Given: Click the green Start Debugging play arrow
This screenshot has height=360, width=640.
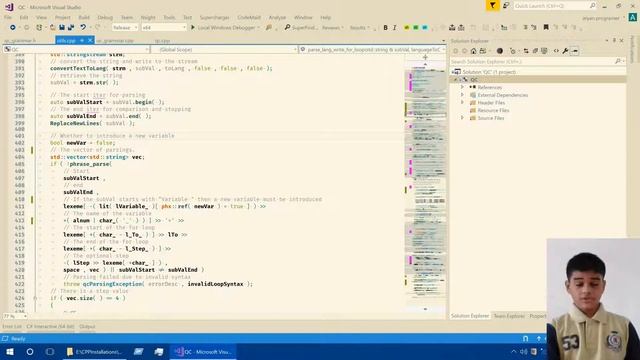Looking at the screenshot, I should coord(193,27).
